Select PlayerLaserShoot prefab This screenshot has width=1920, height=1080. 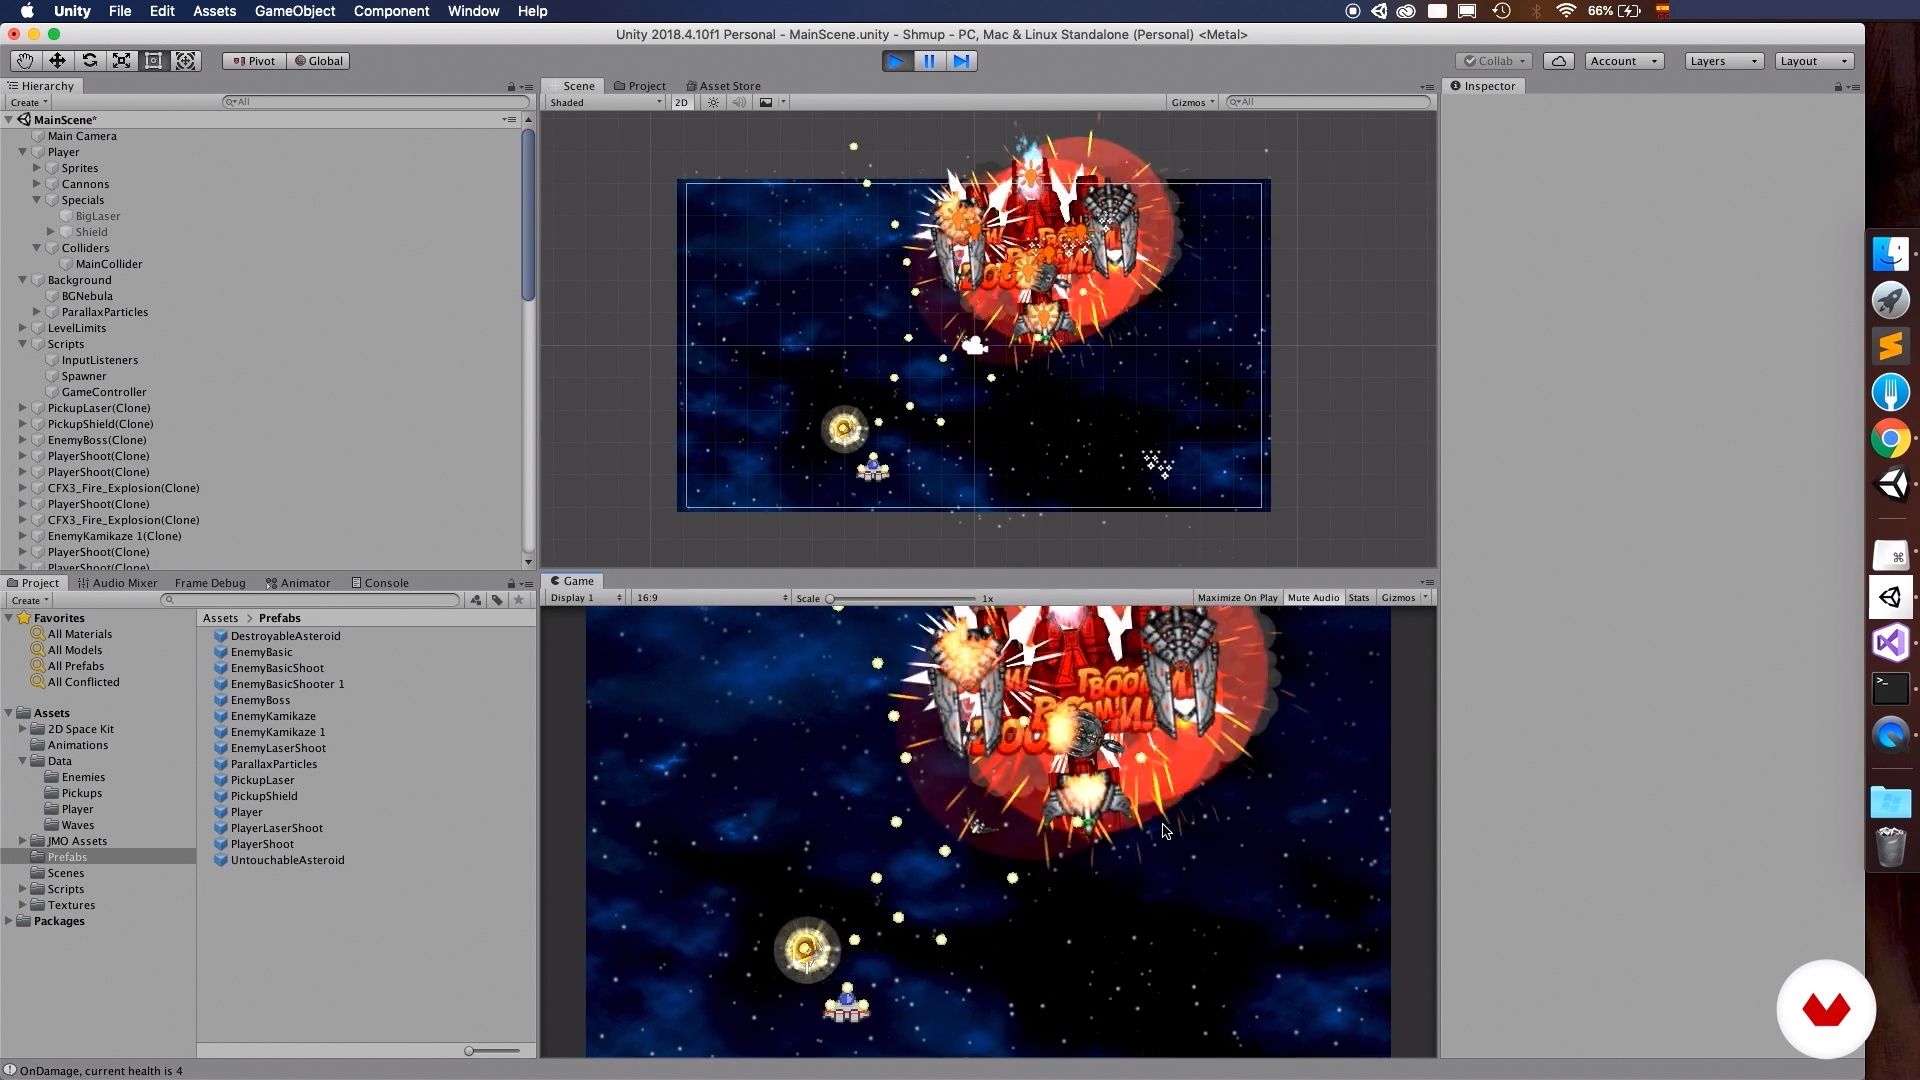coord(276,828)
